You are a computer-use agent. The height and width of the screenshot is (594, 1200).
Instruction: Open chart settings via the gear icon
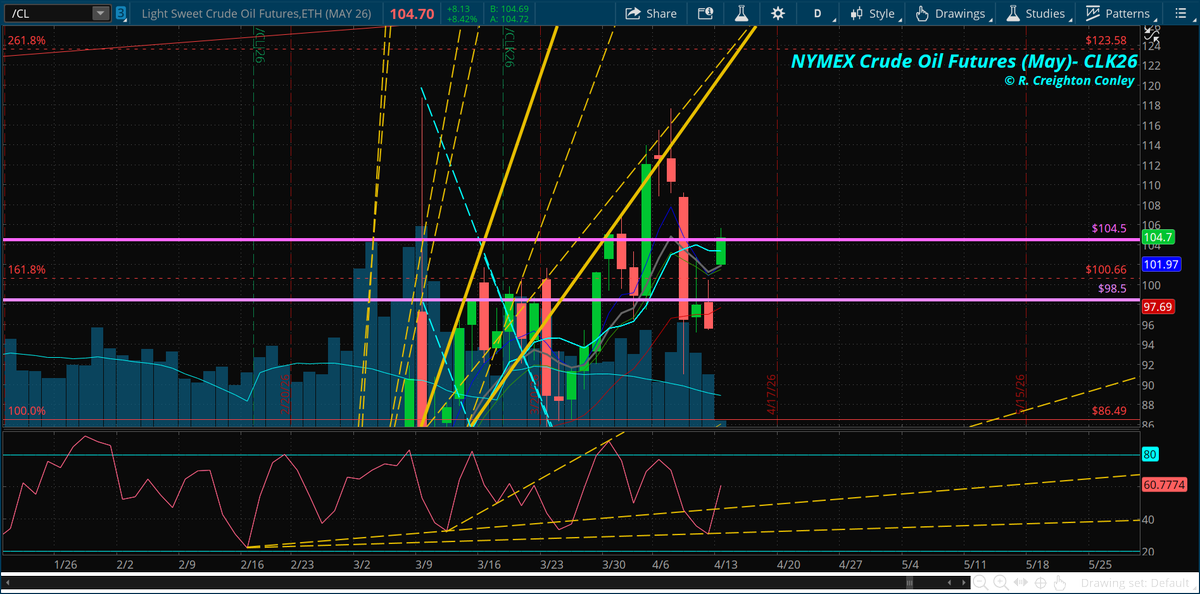click(778, 13)
